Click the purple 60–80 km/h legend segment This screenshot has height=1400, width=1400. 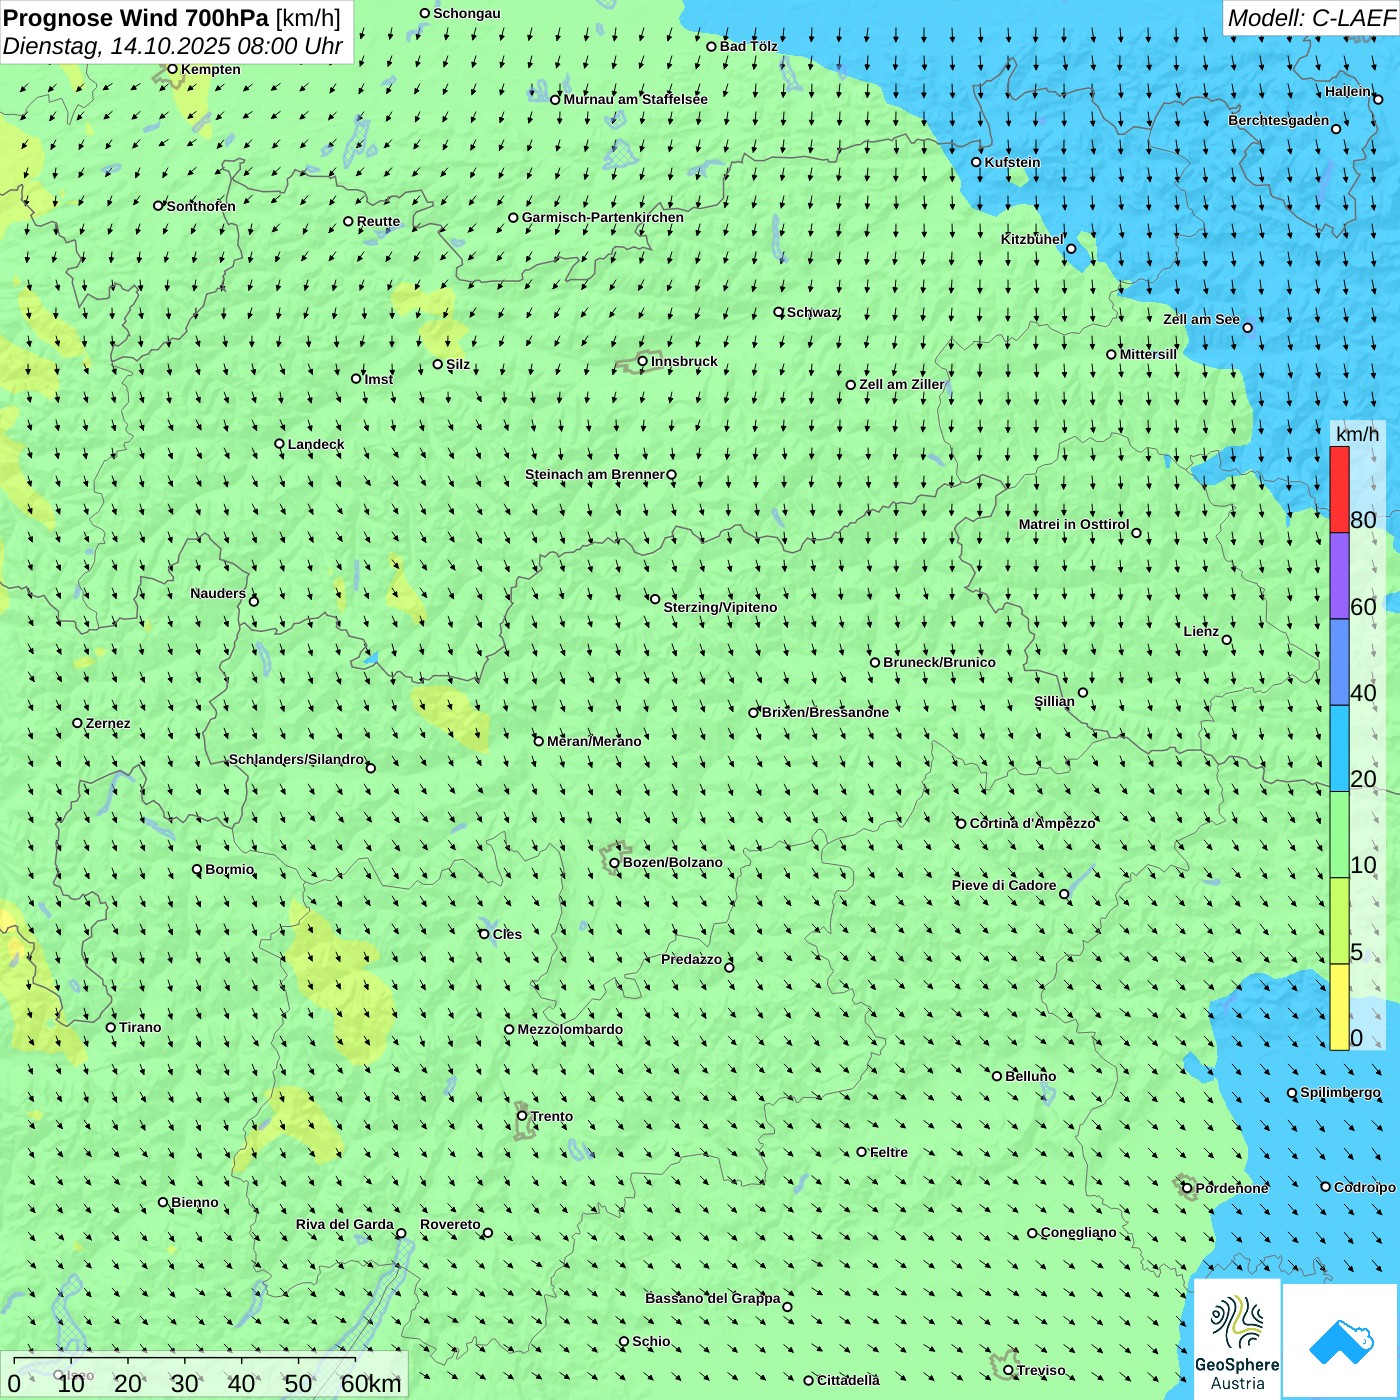pos(1339,576)
